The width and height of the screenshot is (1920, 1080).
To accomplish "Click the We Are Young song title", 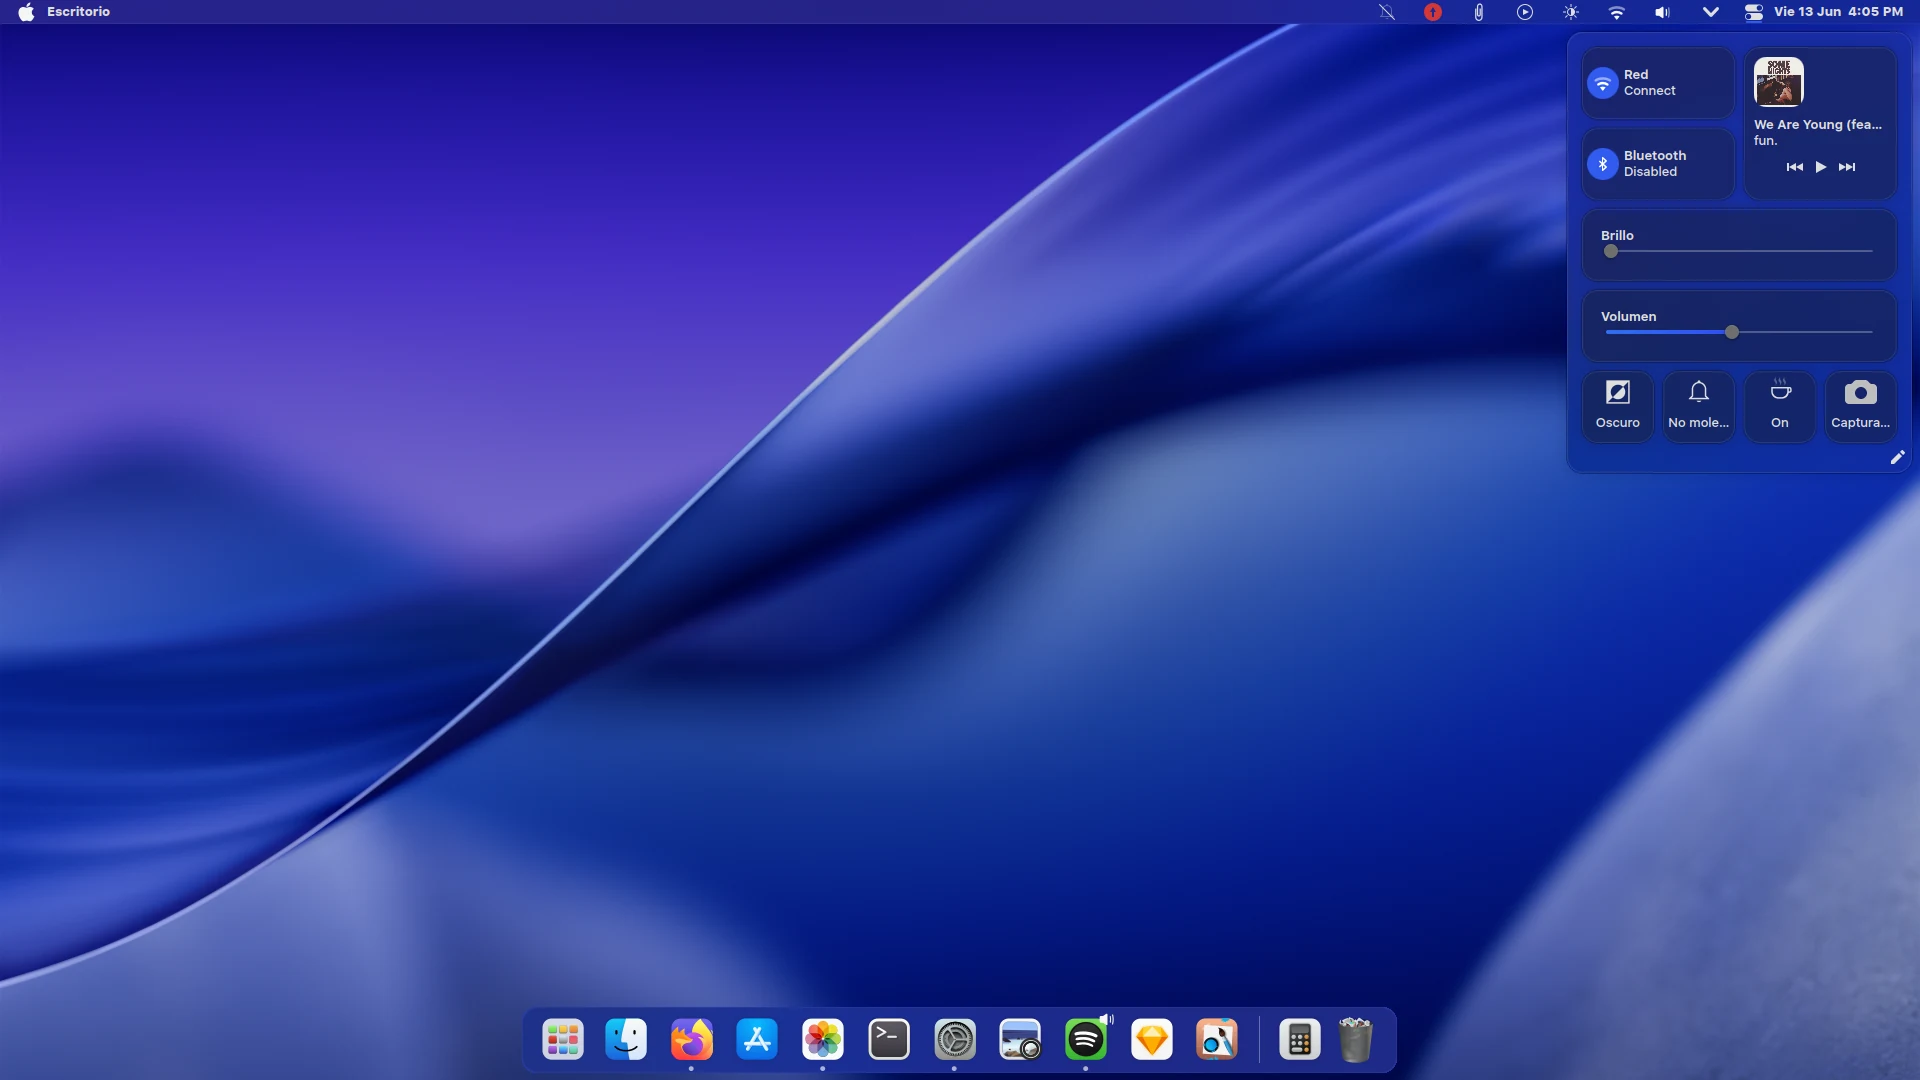I will click(x=1818, y=125).
